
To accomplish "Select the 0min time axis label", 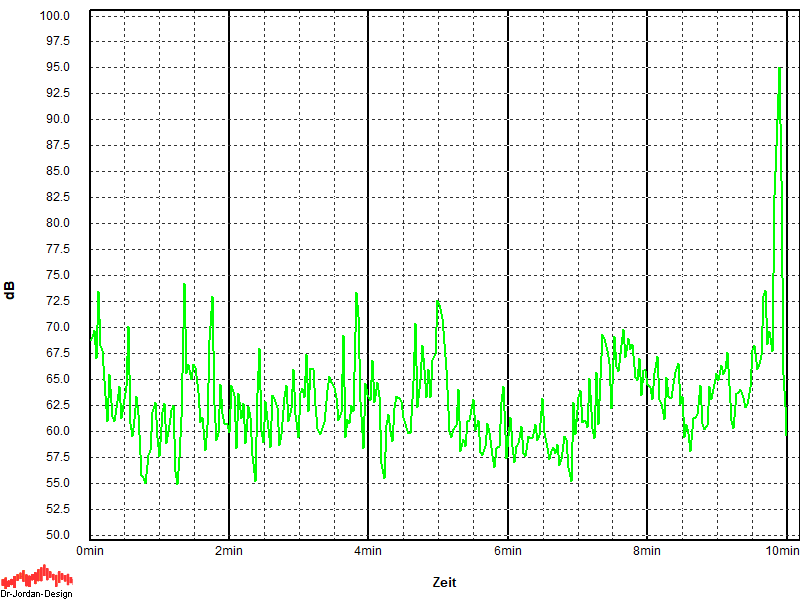I will 90,551.
